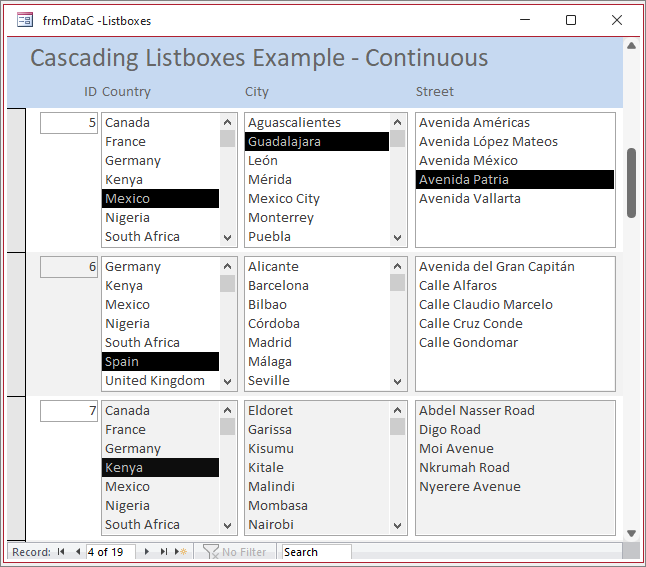Click the form's scroll down arrow
Image resolution: width=646 pixels, height=567 pixels.
(x=631, y=533)
